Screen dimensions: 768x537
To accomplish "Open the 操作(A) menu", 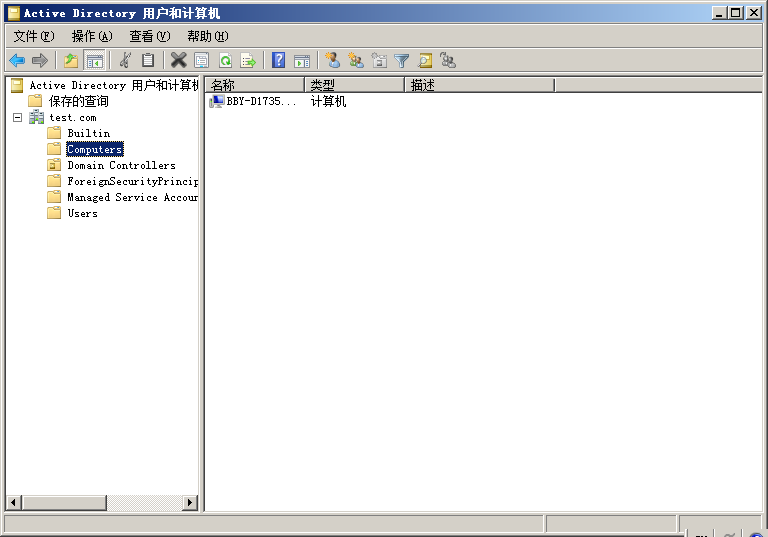I will point(92,36).
